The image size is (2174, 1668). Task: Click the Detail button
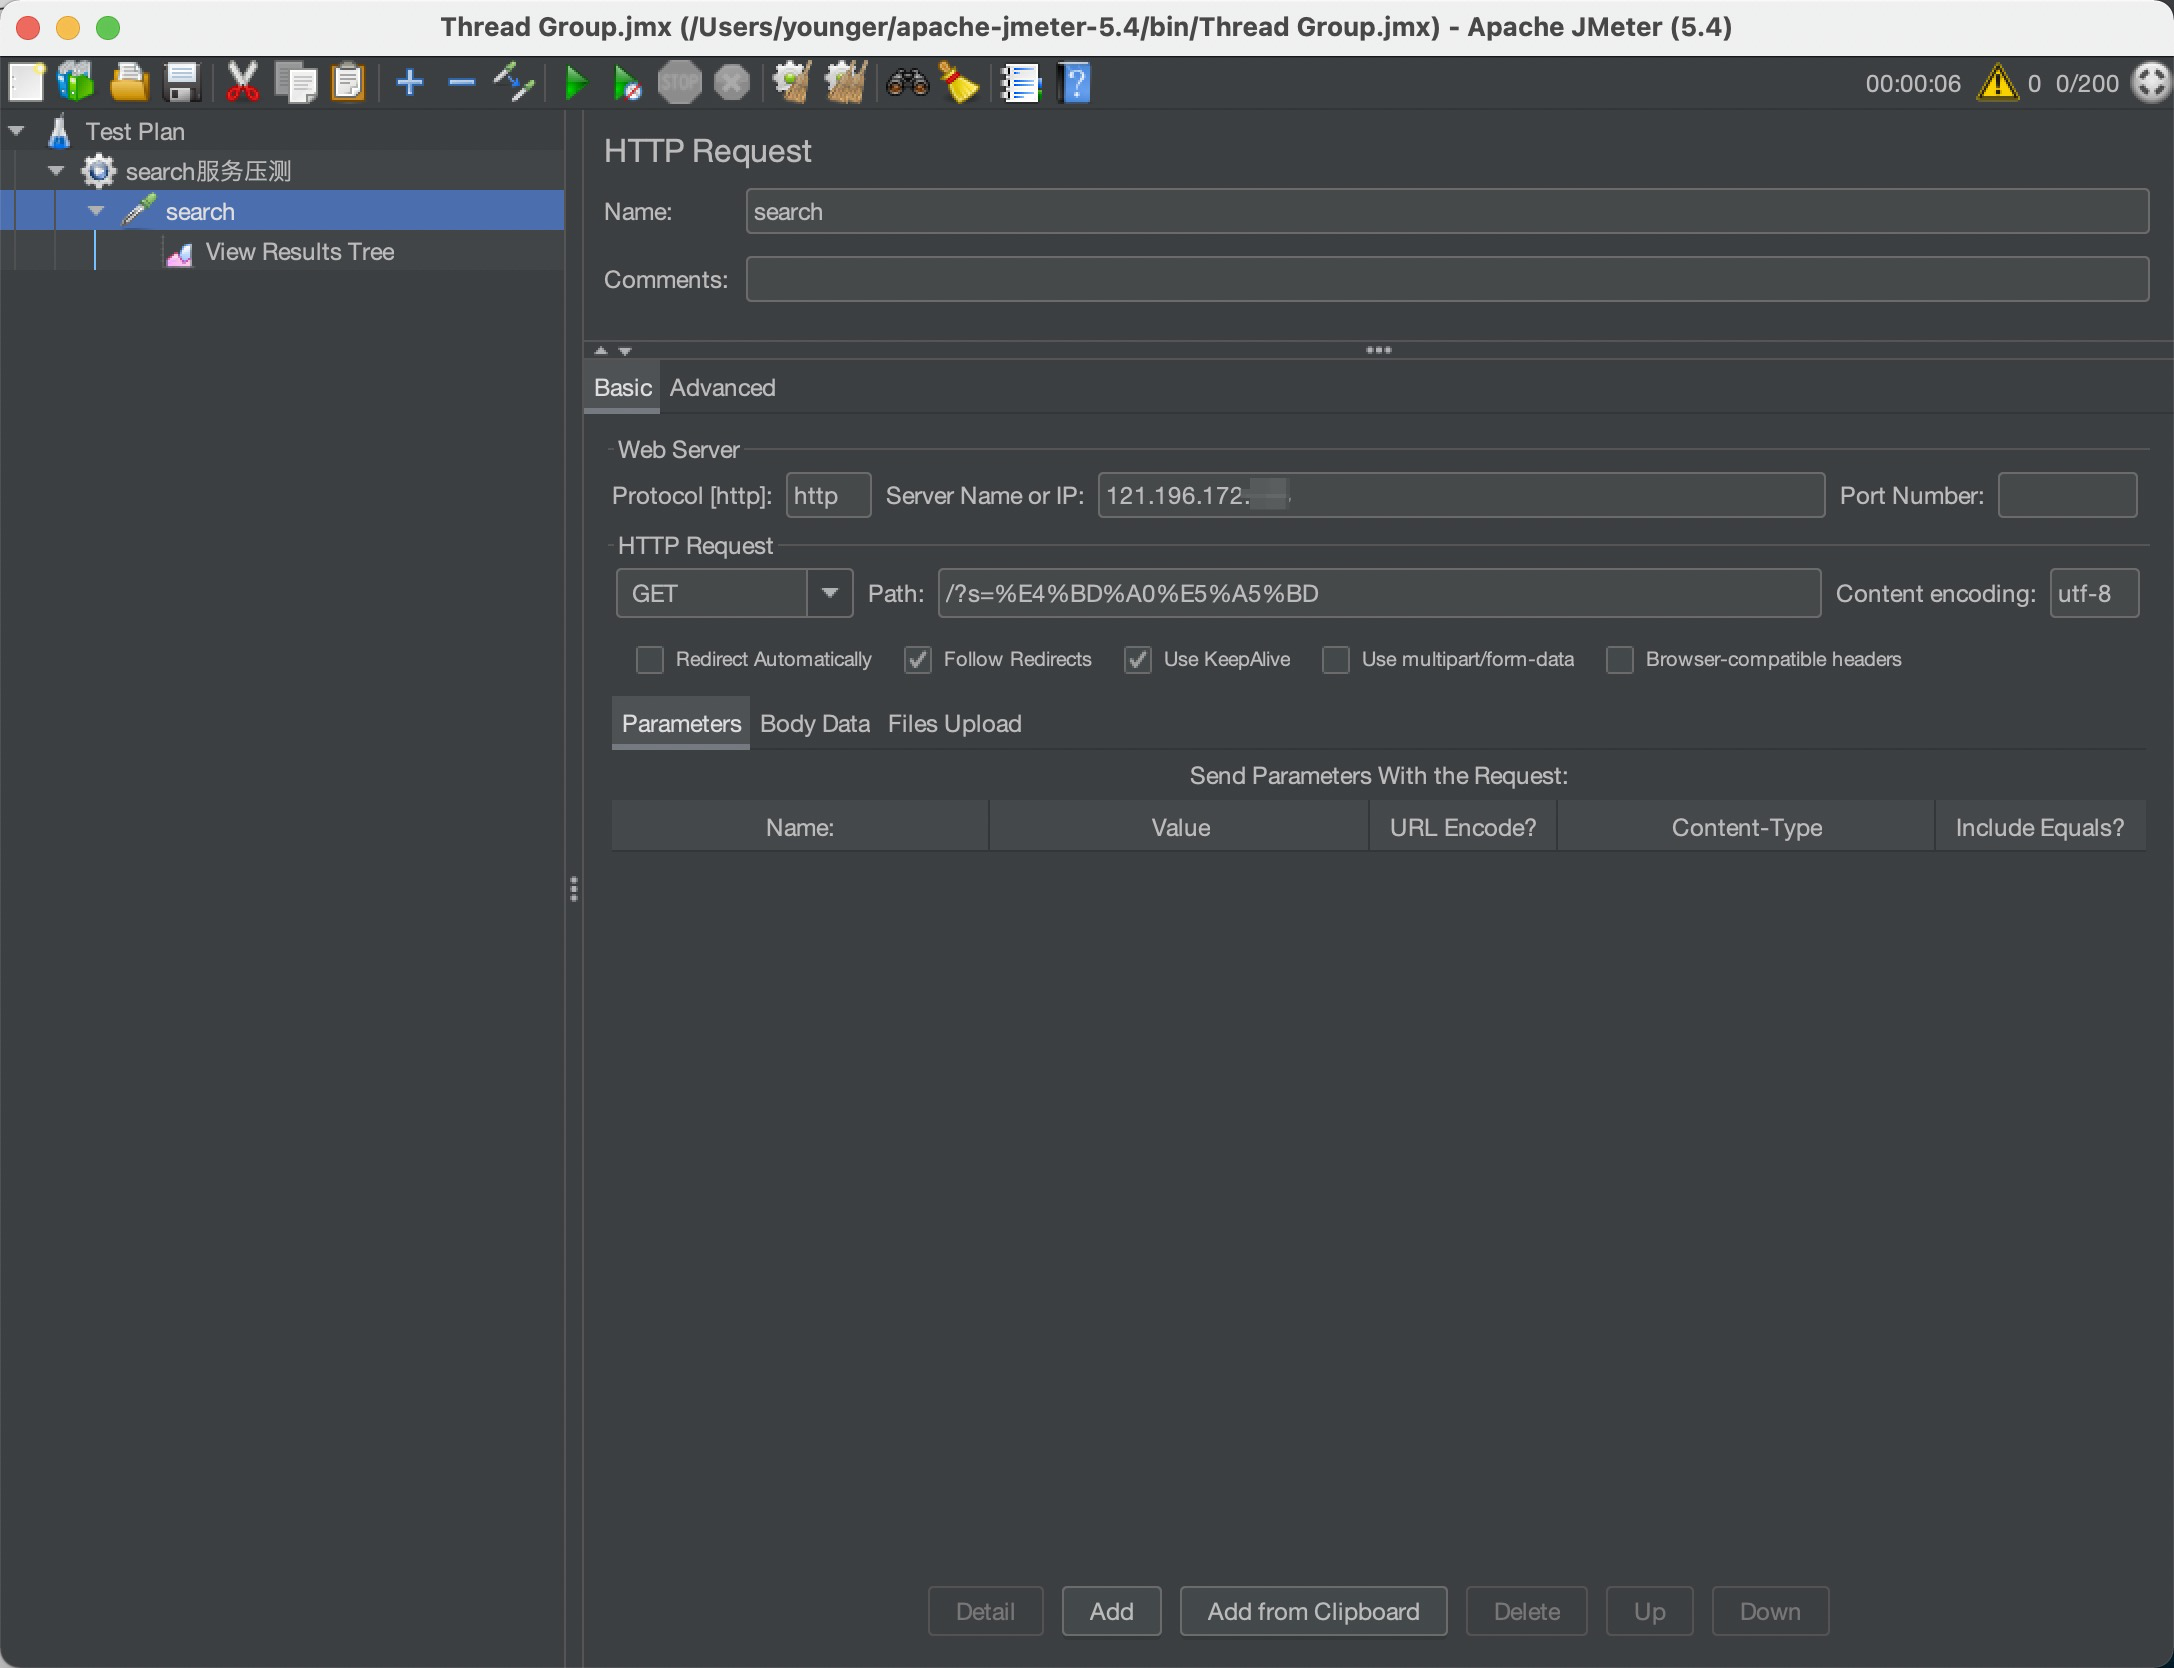point(985,1612)
